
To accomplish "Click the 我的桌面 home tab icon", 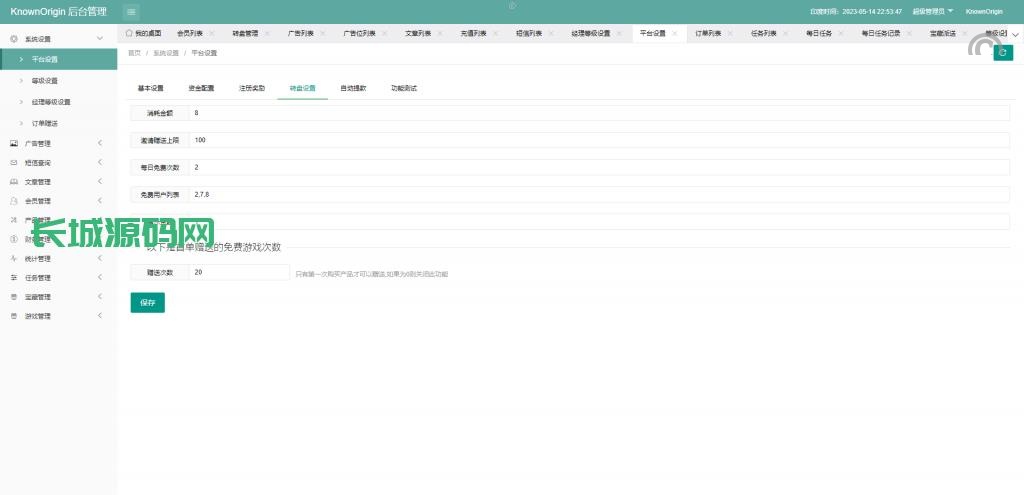I will (x=129, y=33).
